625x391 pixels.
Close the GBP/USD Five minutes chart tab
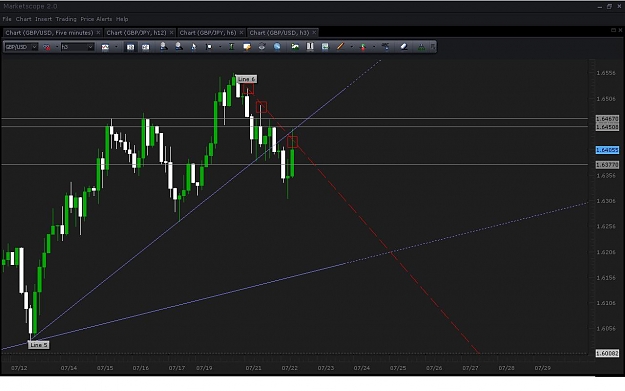point(98,33)
